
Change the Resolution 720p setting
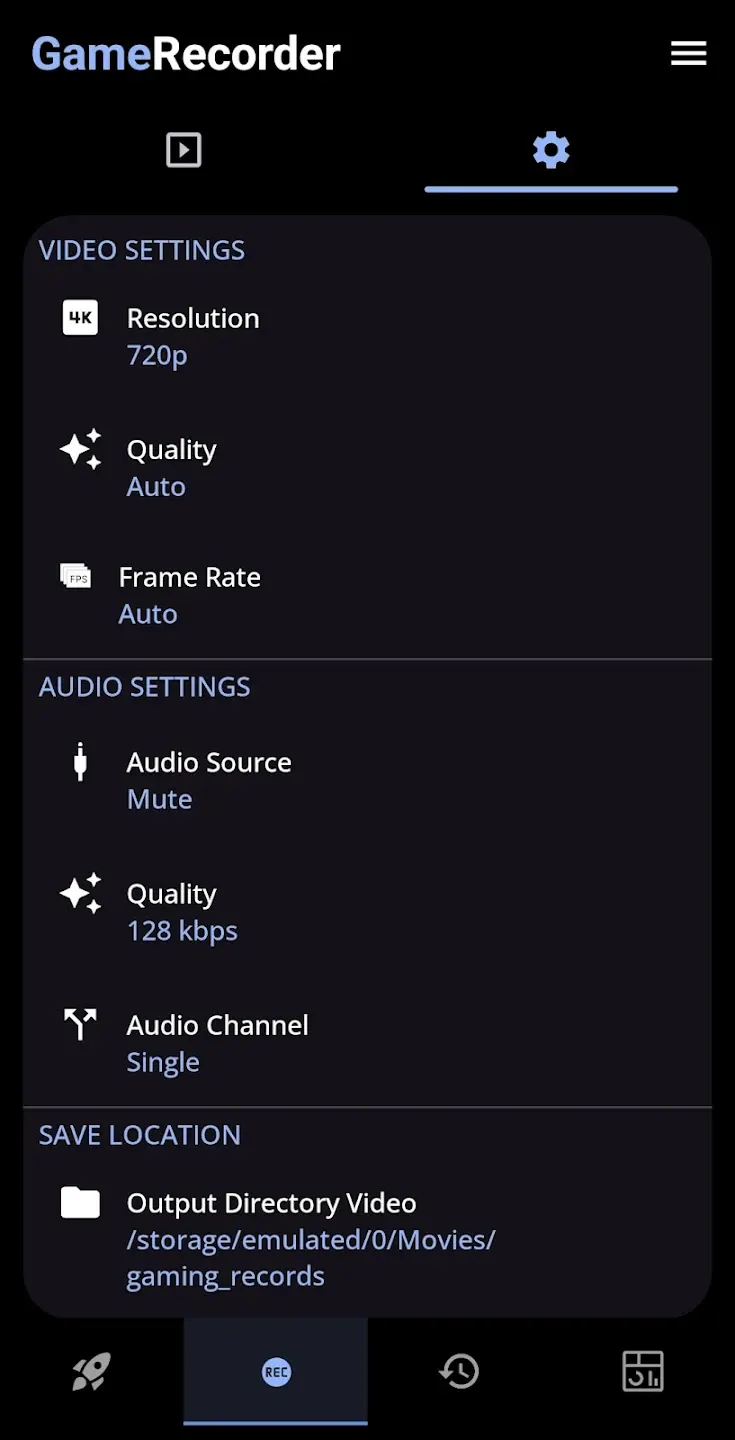coord(193,336)
